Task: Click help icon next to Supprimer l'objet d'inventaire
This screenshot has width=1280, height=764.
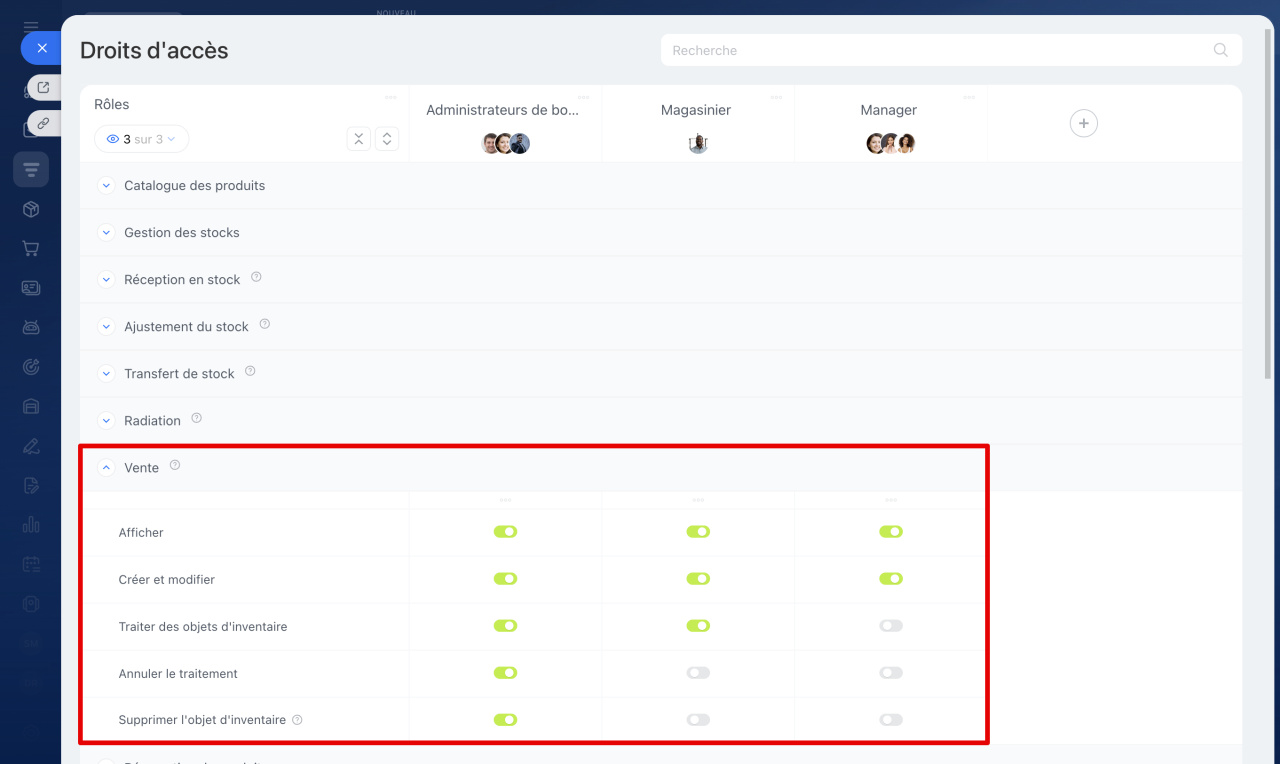Action: point(297,720)
